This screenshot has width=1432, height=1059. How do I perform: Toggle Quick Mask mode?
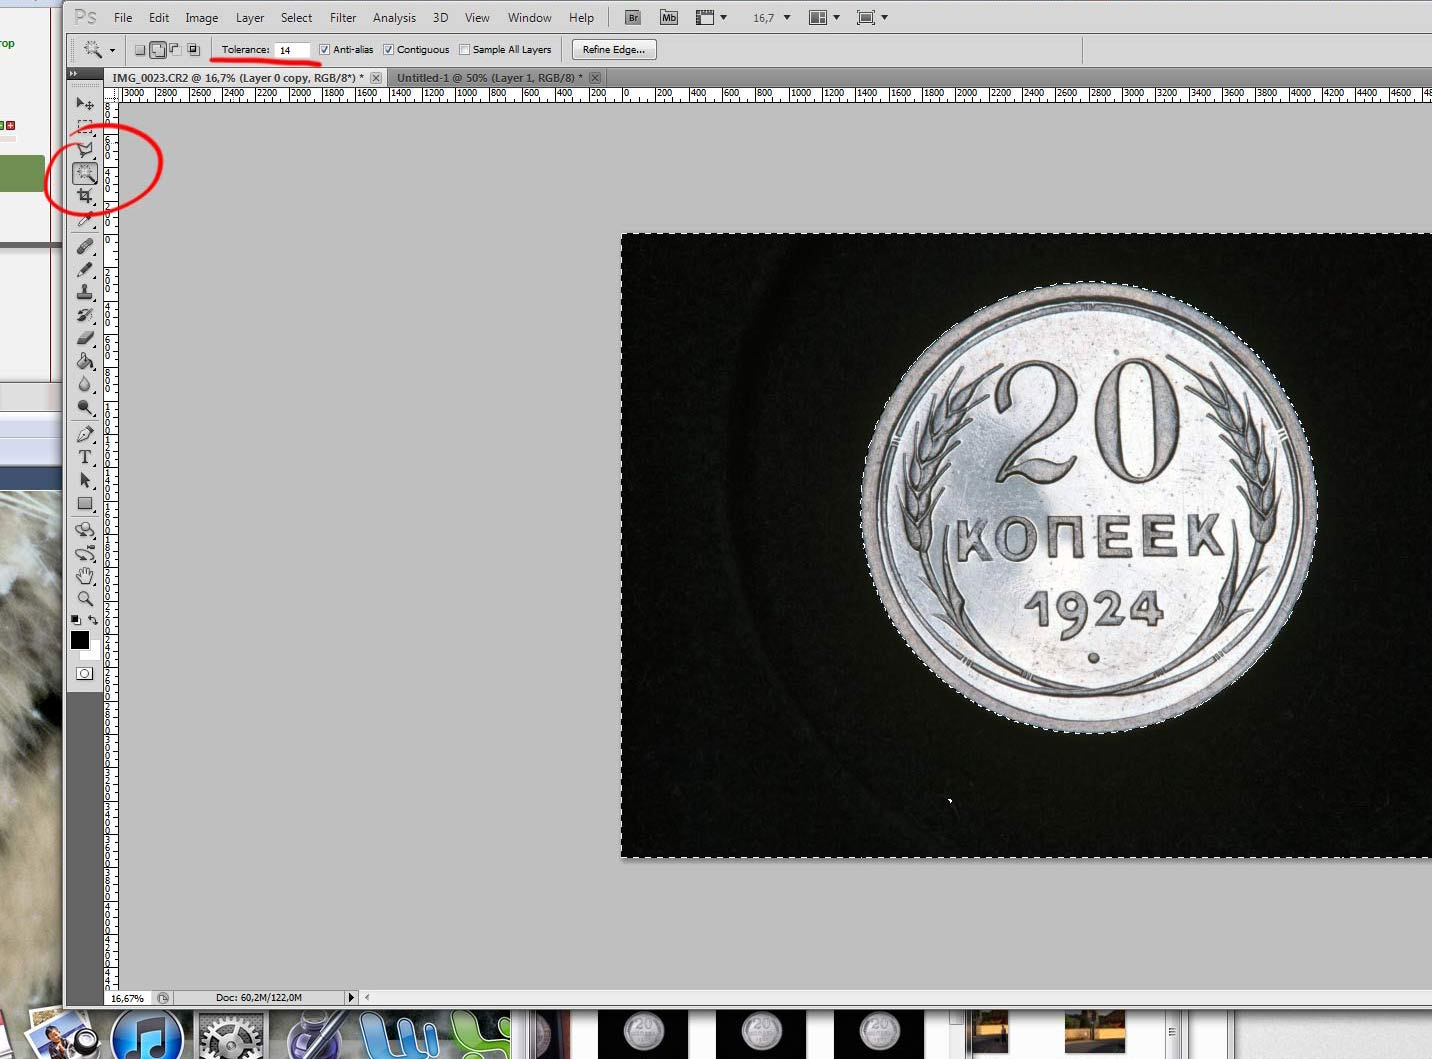click(x=85, y=674)
